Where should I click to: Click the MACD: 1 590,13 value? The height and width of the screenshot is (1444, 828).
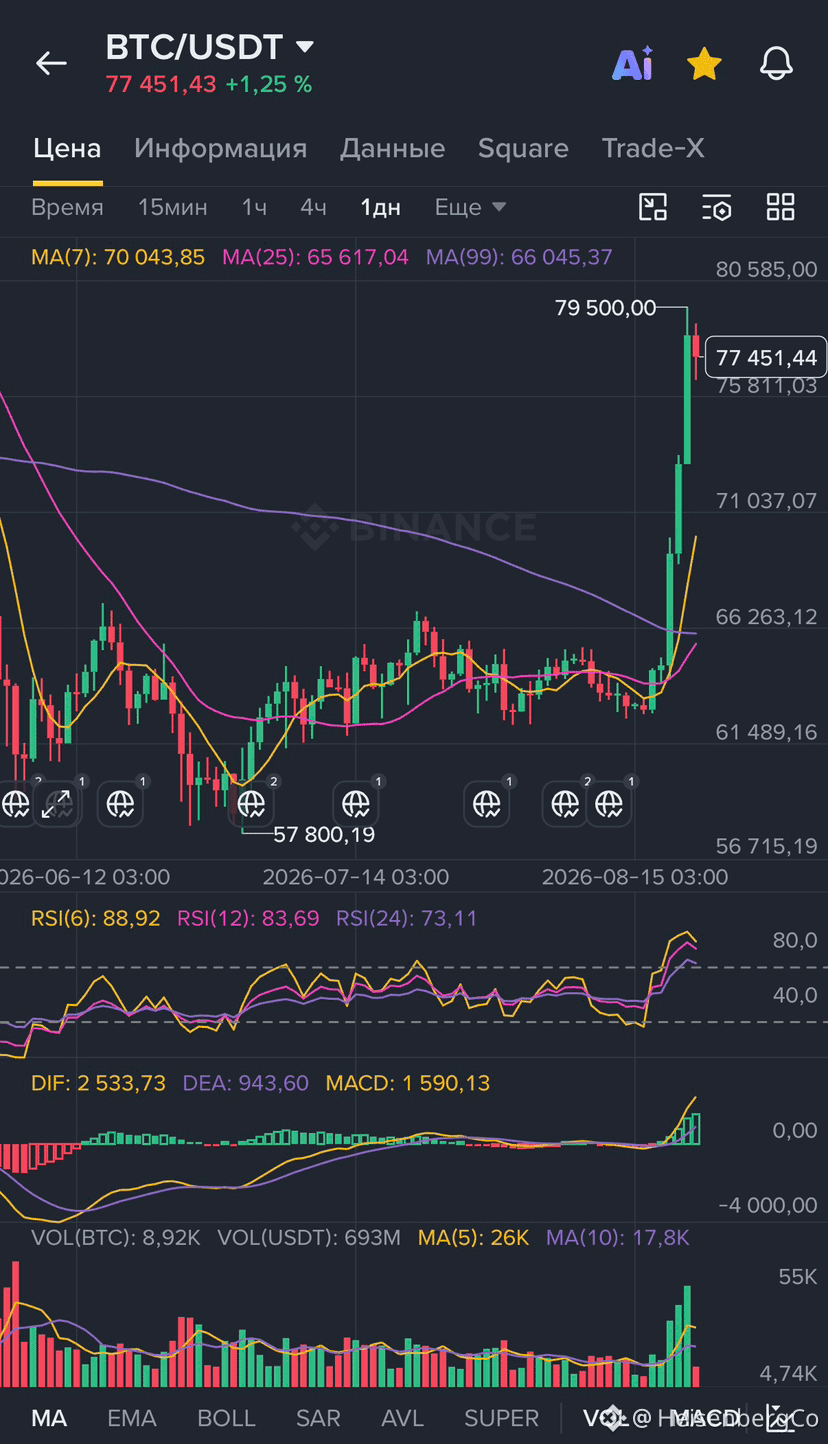coord(408,1083)
